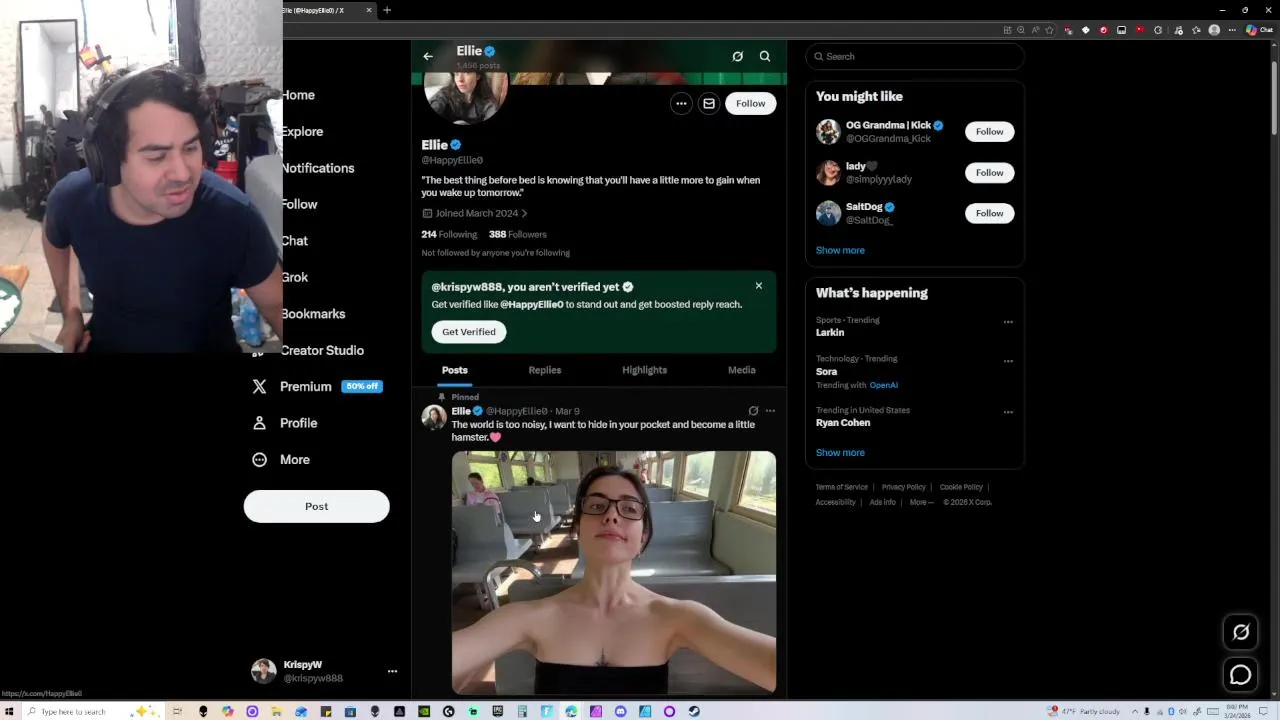Open the floating Grok button at bottom right
The image size is (1280, 720).
click(1241, 632)
